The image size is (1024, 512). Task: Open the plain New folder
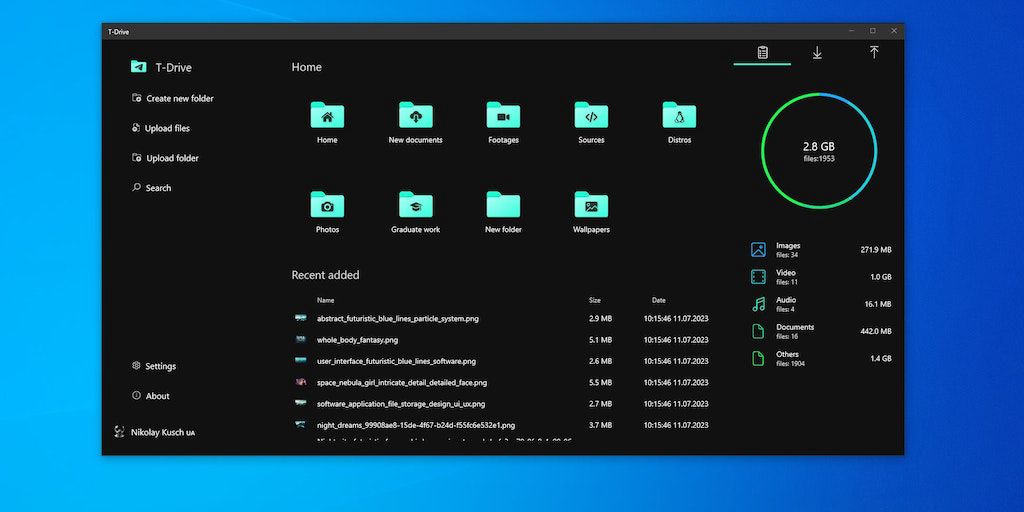[503, 205]
